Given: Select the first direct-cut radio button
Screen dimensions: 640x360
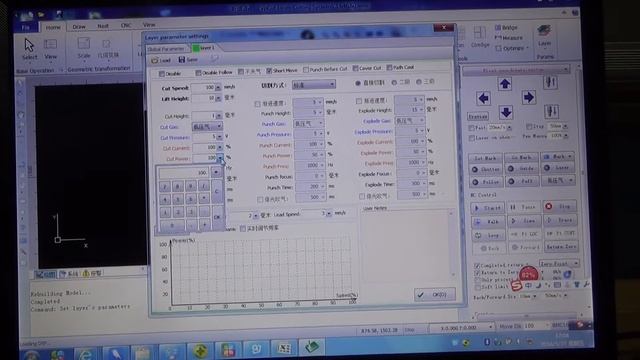Looking at the screenshot, I should tap(358, 83).
